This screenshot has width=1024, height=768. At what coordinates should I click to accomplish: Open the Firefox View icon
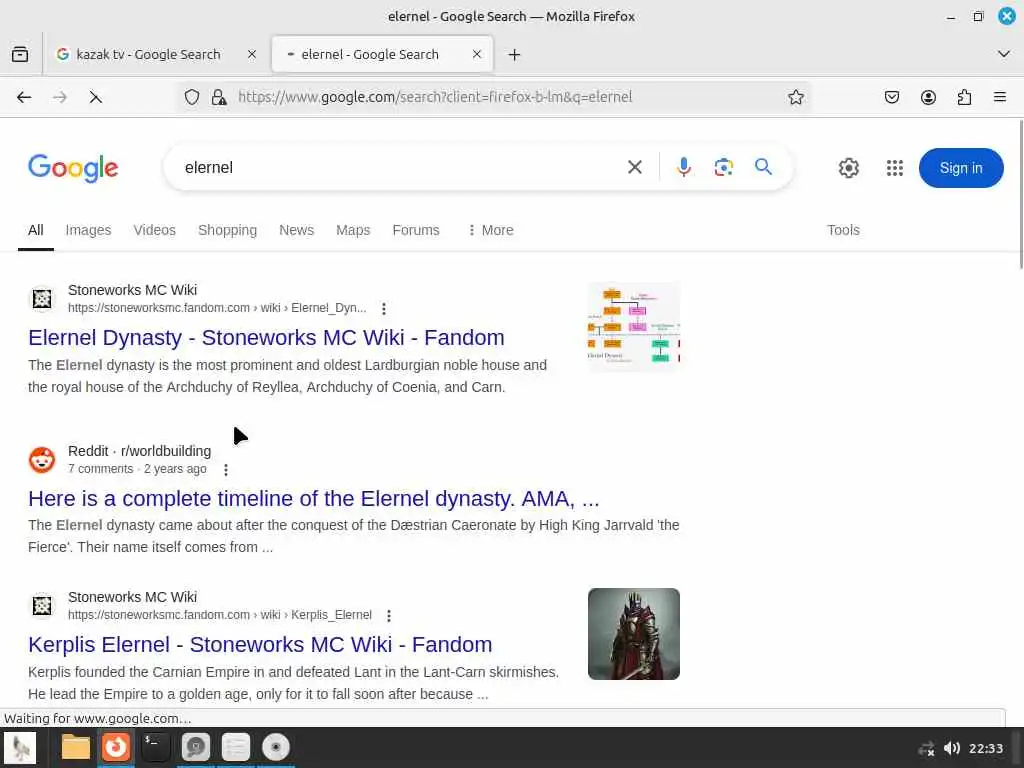(20, 54)
